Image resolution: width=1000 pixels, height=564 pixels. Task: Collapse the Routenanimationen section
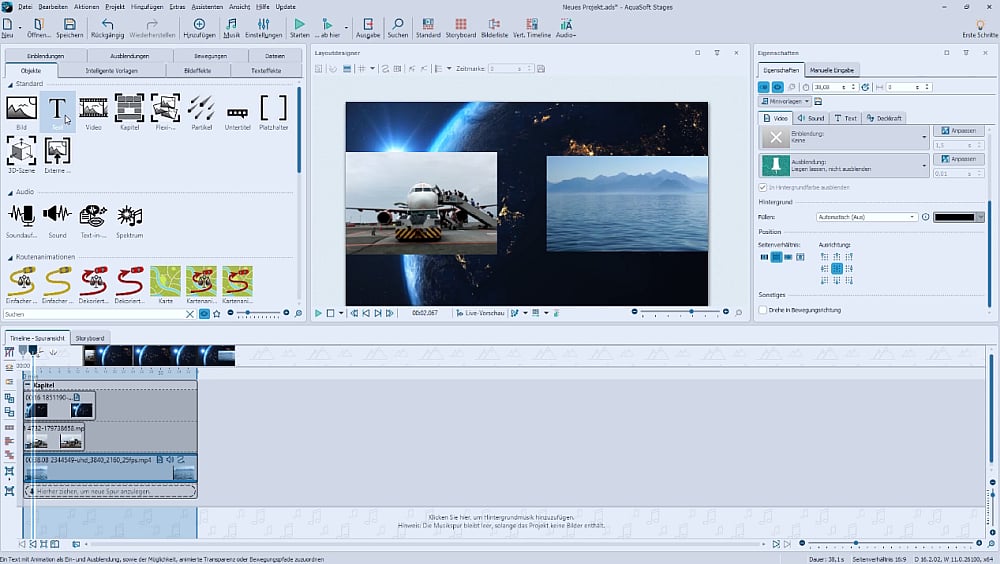tap(9, 258)
